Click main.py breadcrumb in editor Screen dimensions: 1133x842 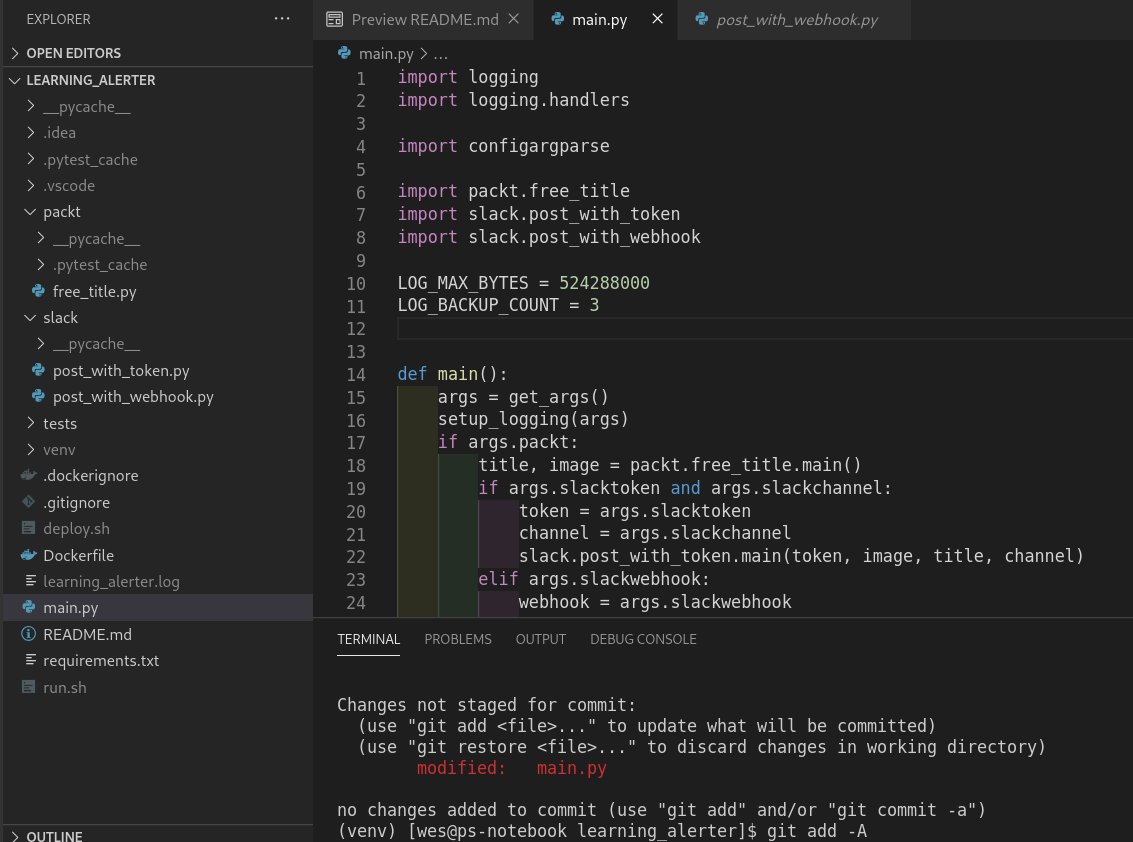click(x=386, y=53)
